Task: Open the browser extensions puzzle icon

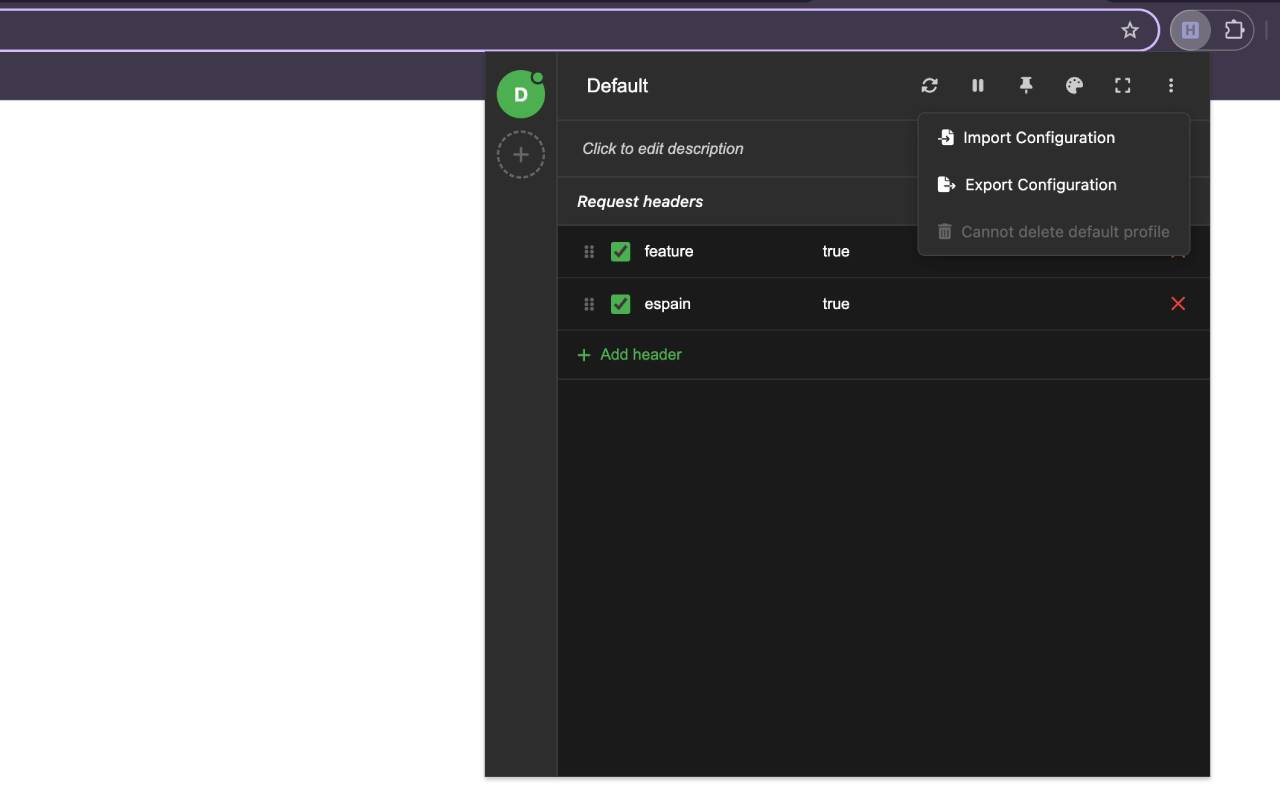Action: [1234, 30]
